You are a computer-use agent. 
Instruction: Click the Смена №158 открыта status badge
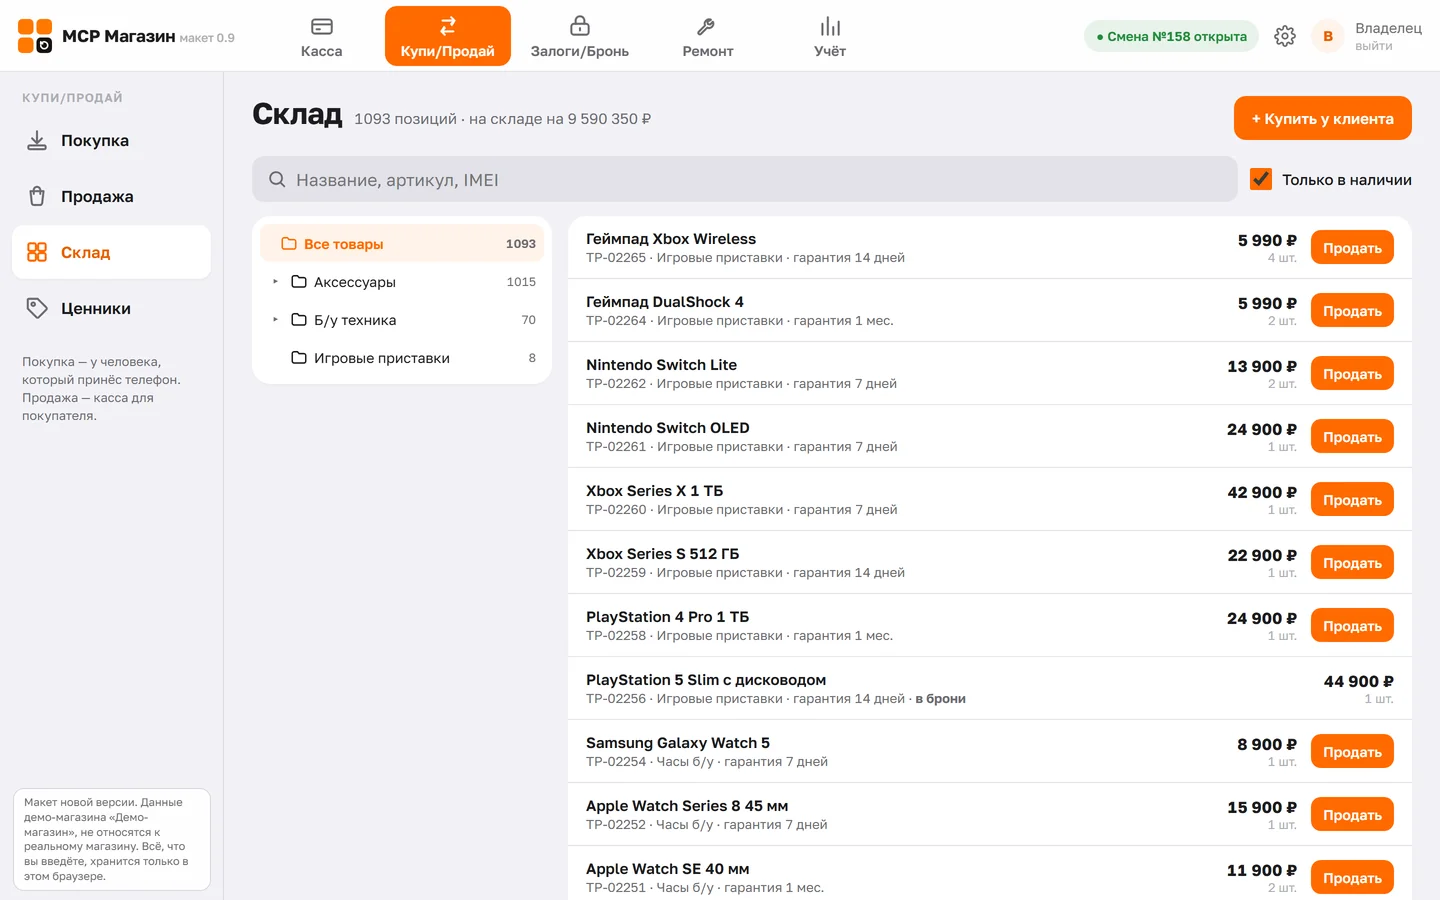(1171, 36)
